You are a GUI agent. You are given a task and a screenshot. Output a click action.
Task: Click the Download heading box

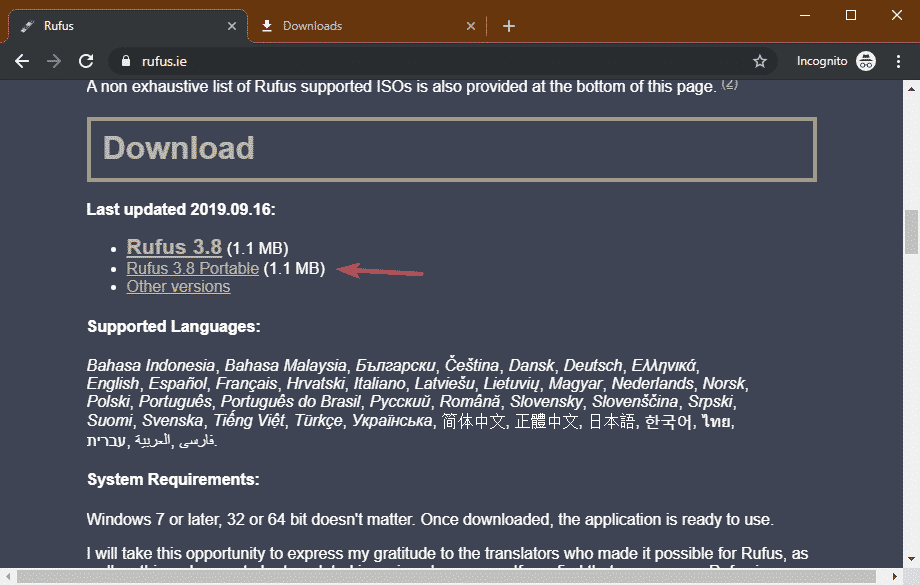coord(452,150)
